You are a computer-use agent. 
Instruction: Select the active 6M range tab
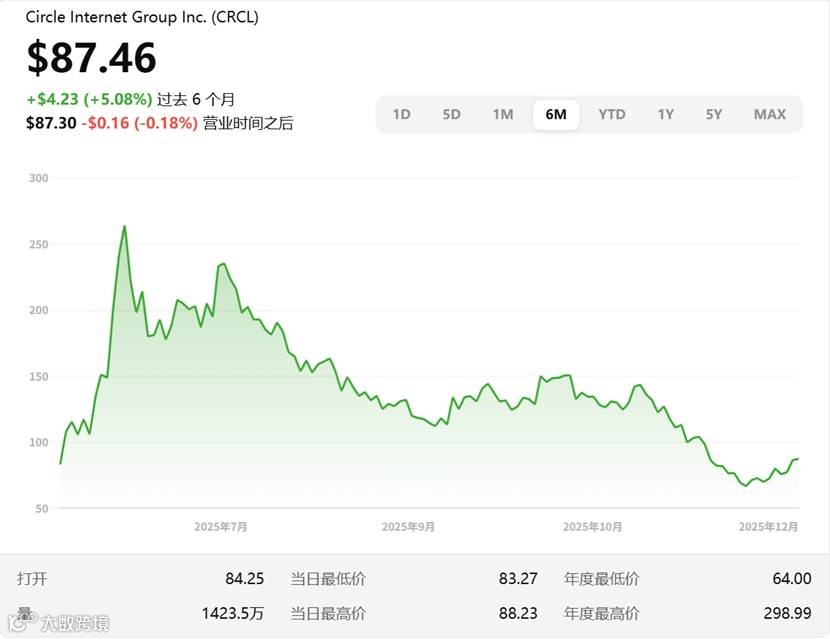556,114
